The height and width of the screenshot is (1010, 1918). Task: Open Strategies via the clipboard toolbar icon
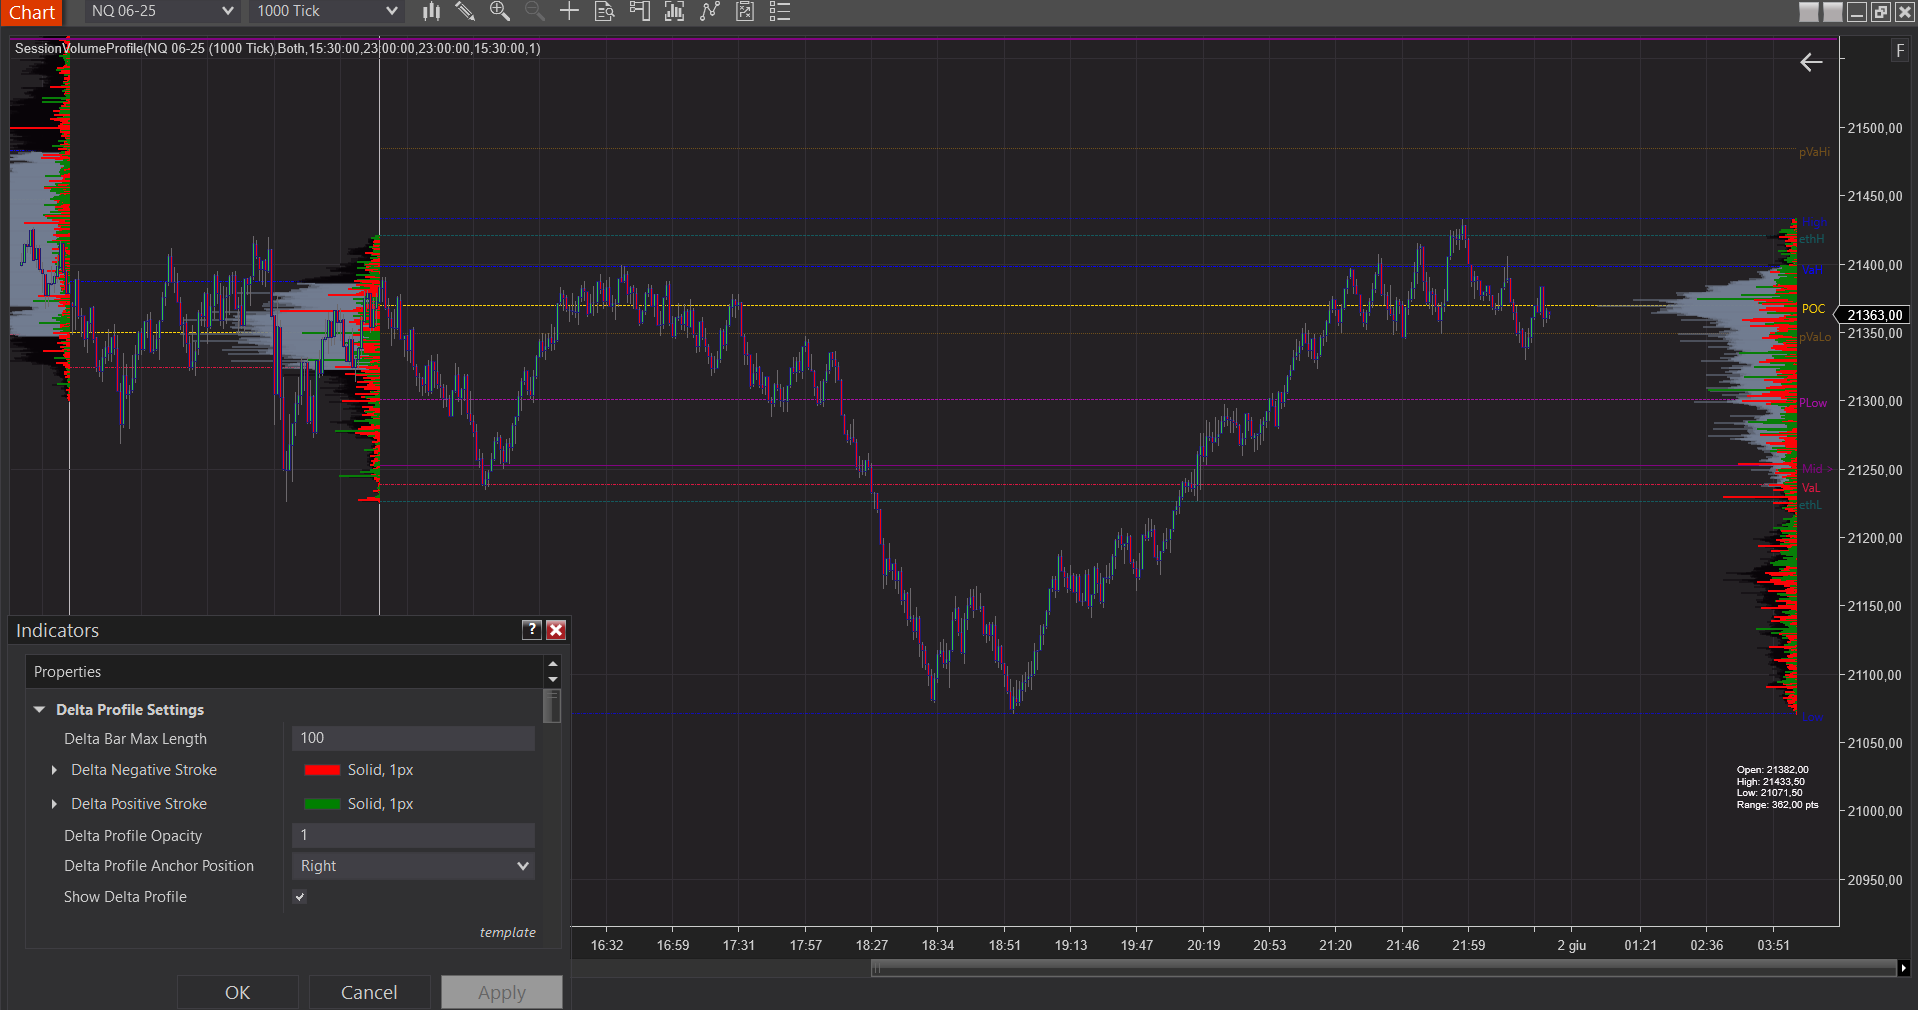pos(745,12)
